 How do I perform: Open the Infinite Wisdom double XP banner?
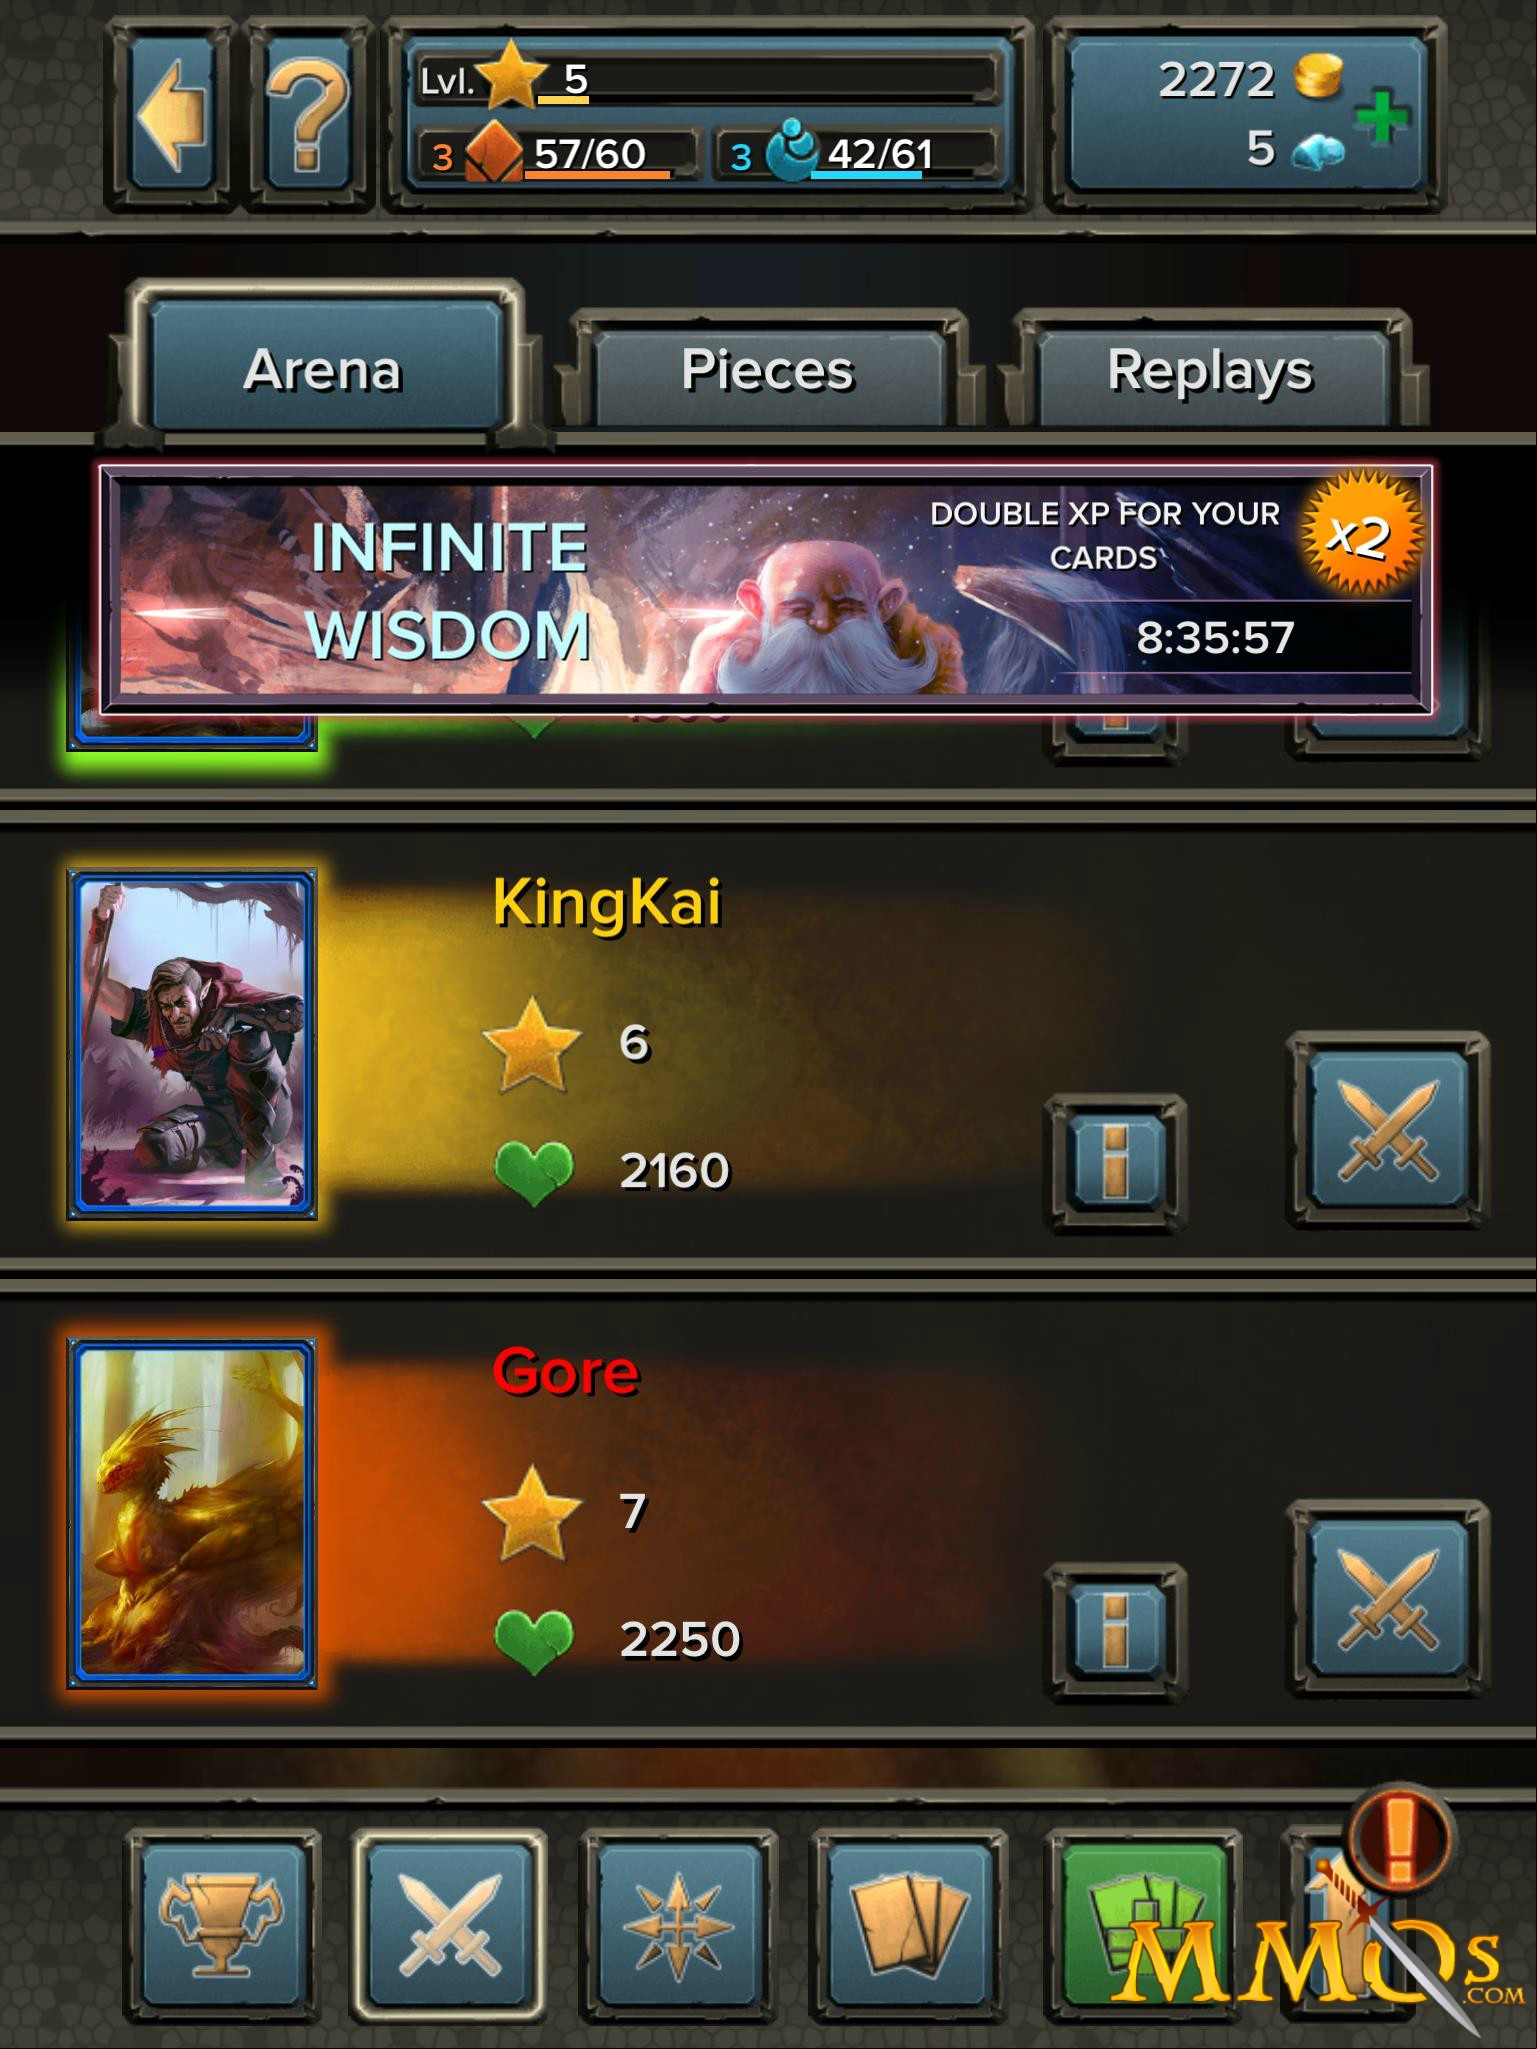tap(767, 589)
